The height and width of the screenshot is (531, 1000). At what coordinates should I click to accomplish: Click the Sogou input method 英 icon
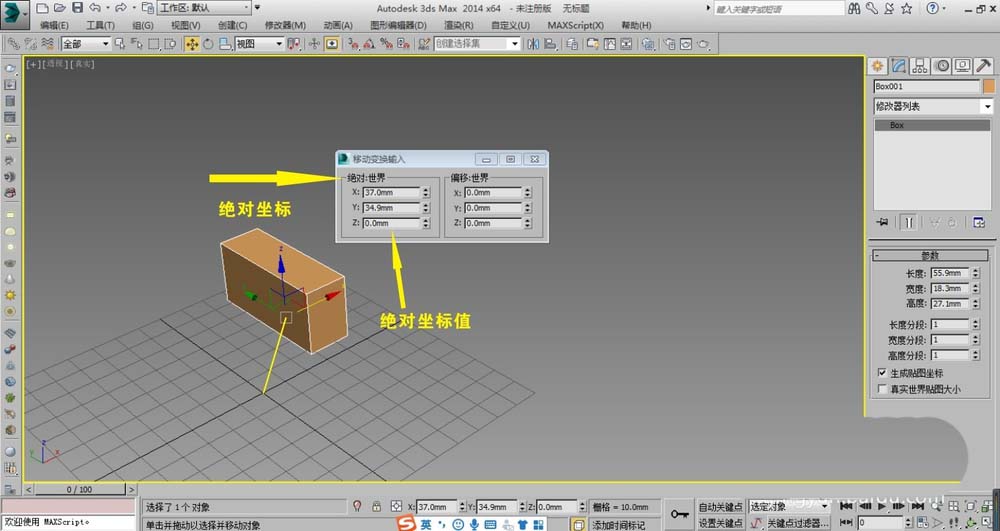425,524
